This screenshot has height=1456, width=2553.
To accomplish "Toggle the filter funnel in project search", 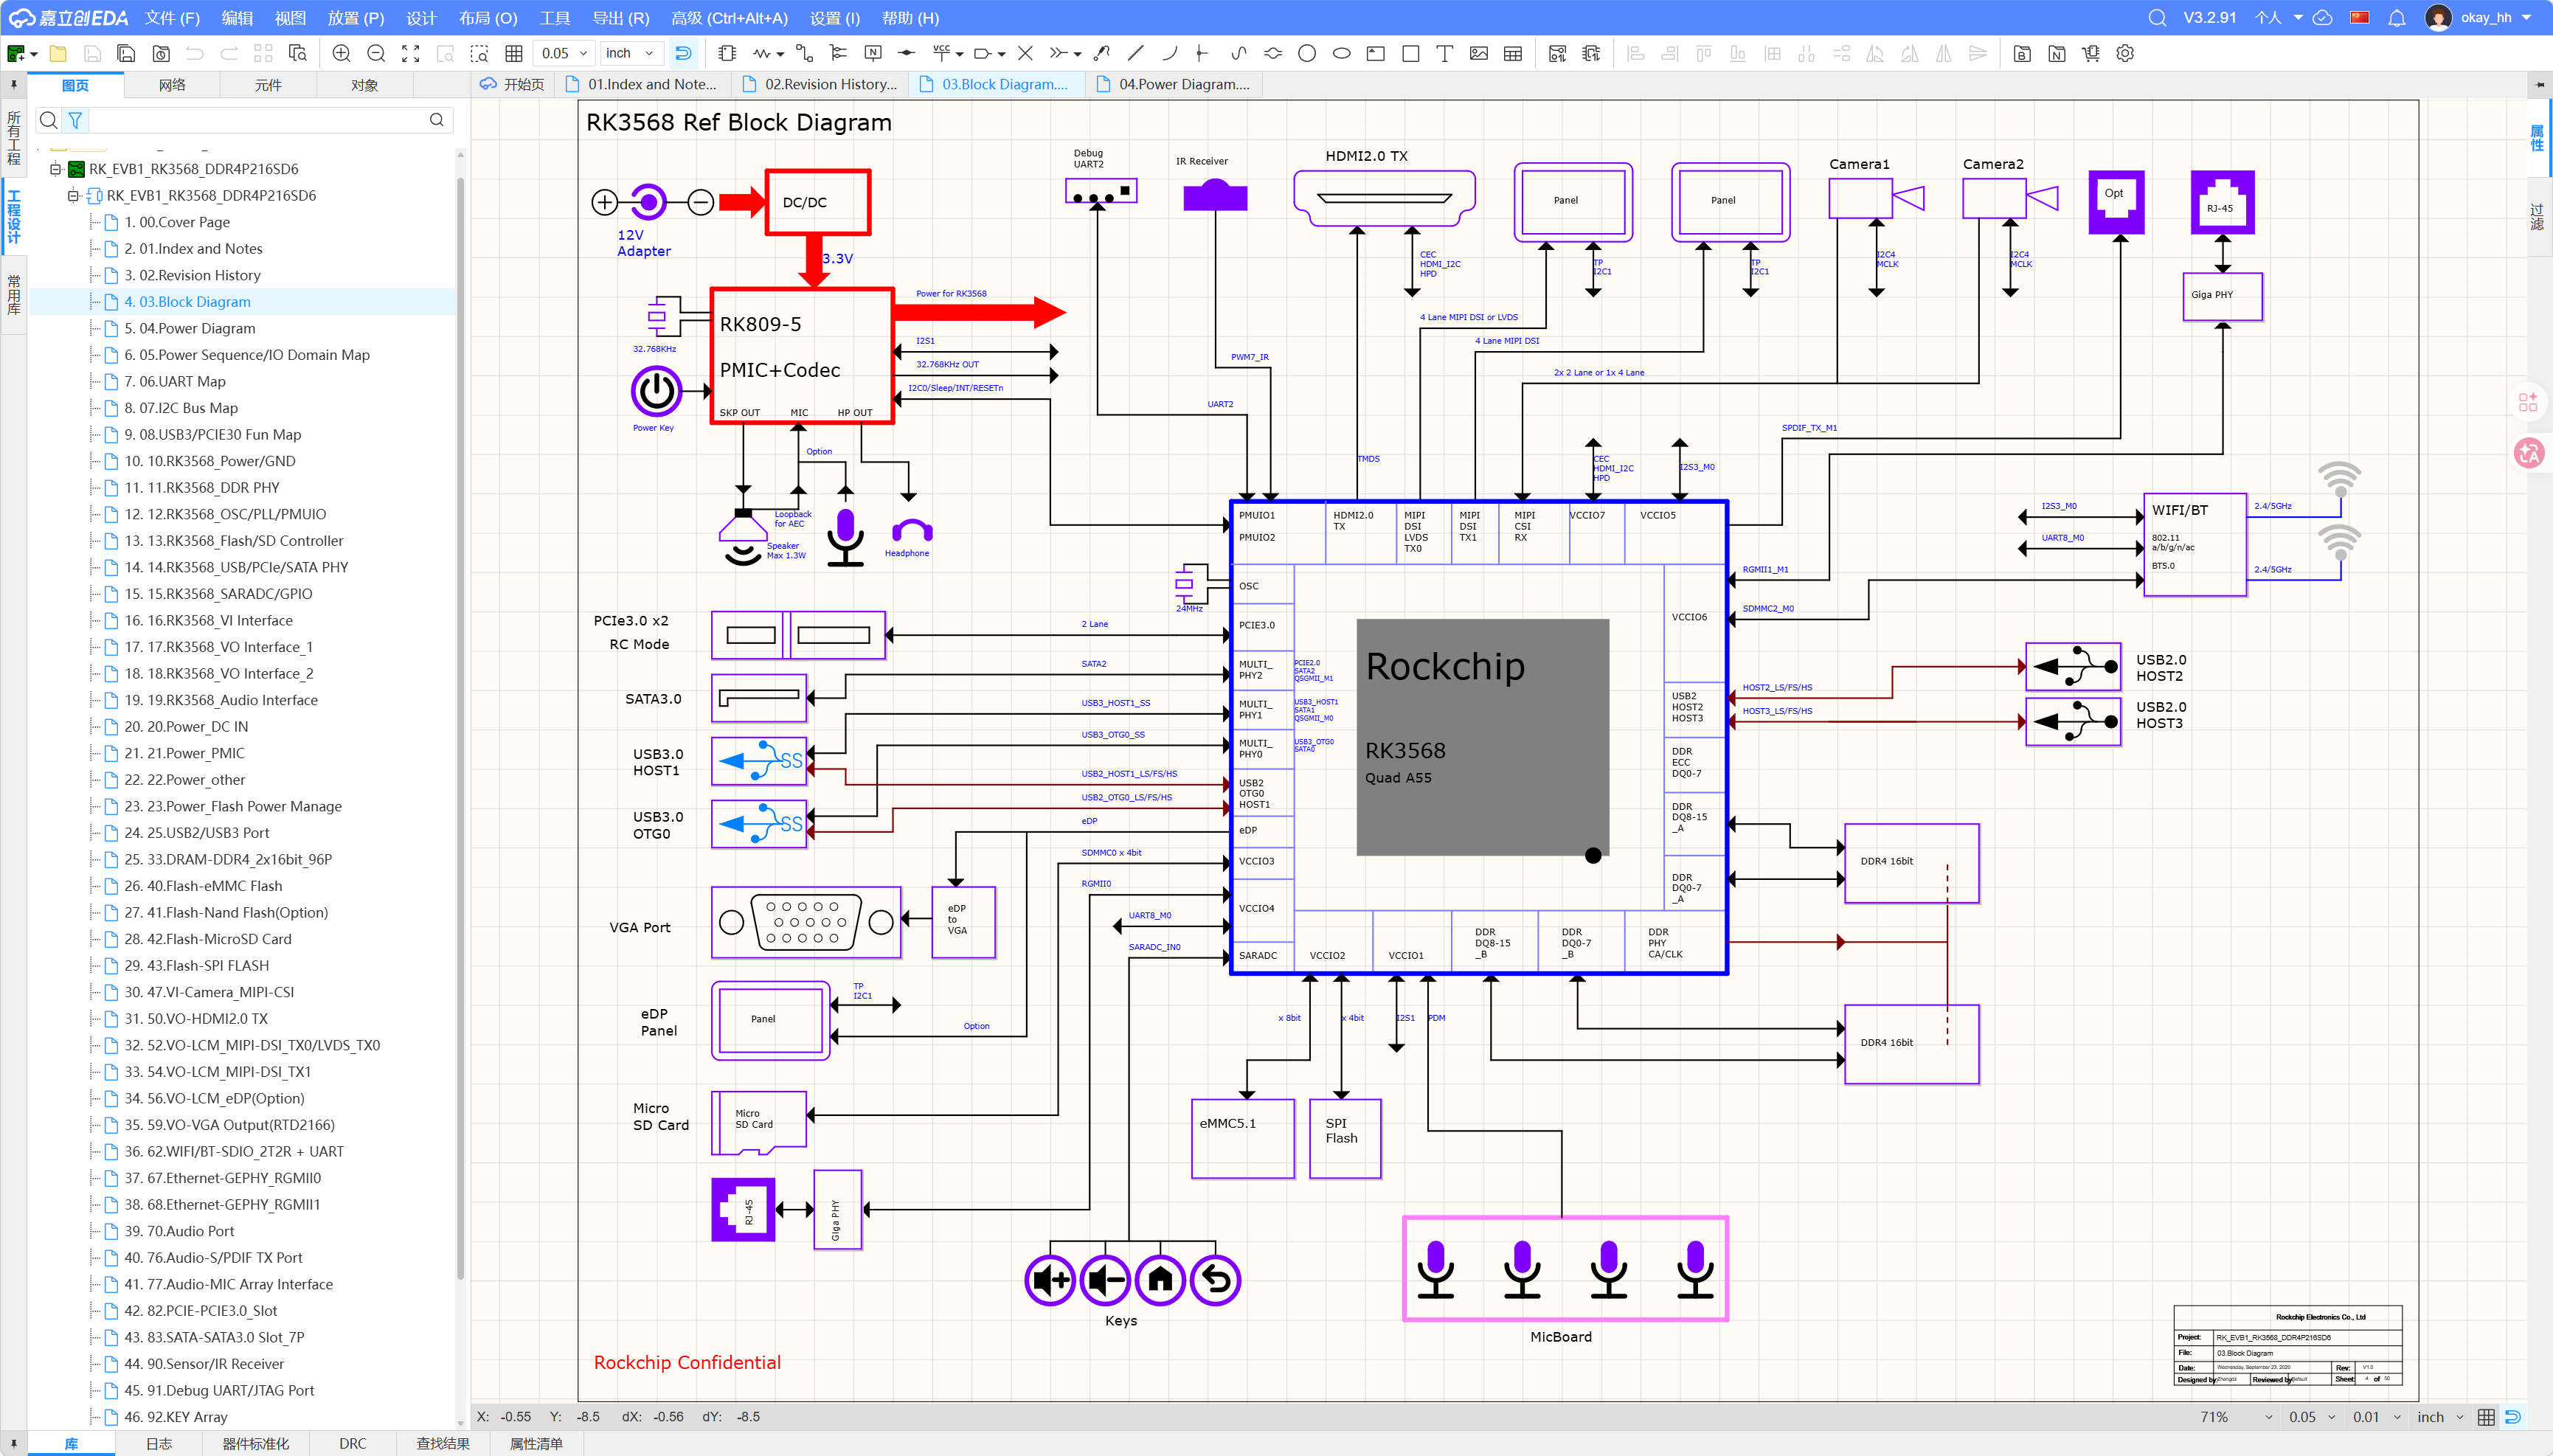I will pos(75,121).
